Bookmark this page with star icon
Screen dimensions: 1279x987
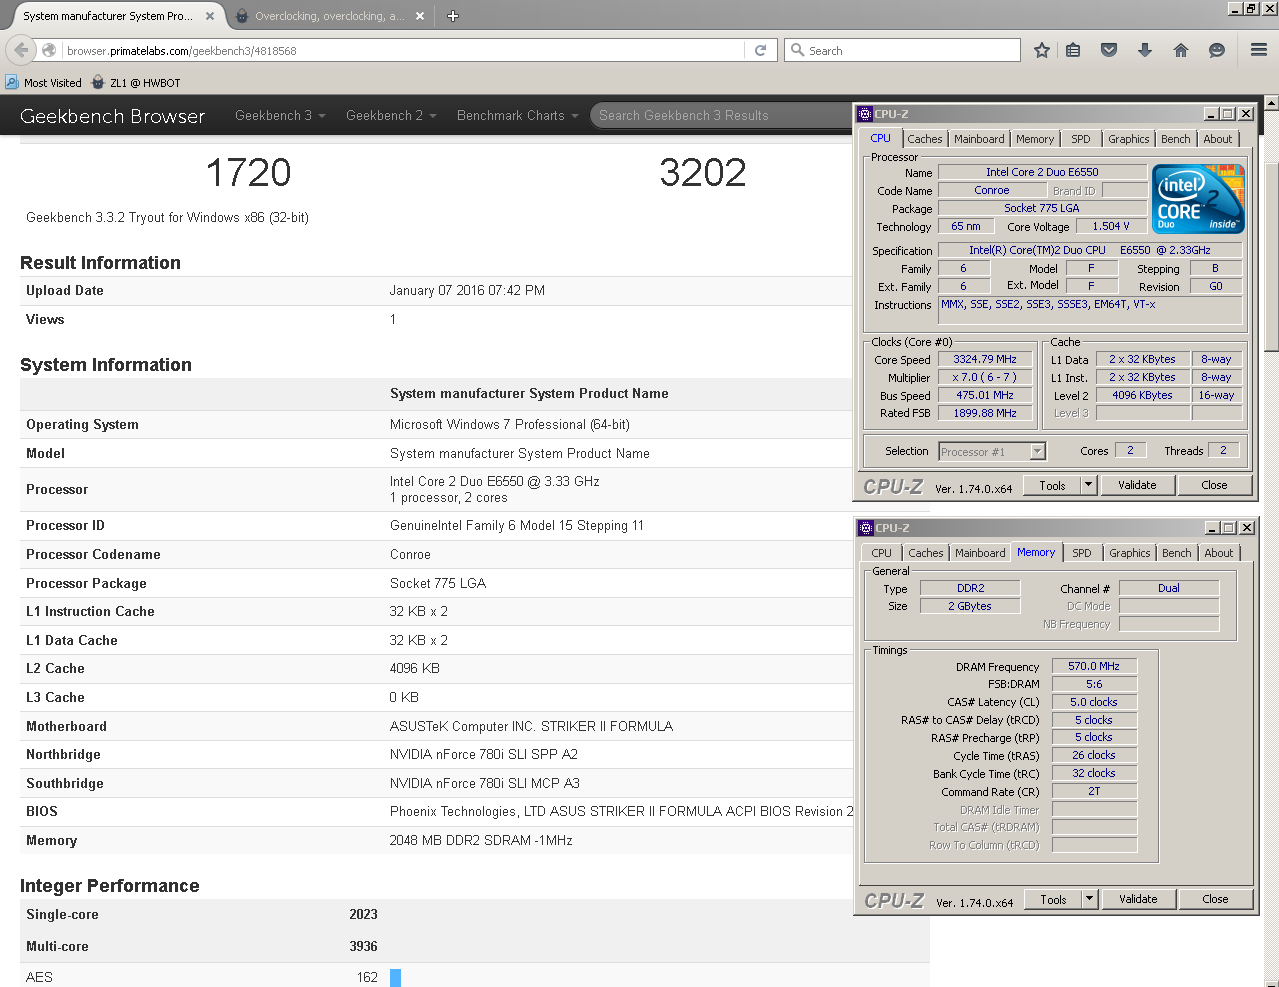click(1042, 50)
